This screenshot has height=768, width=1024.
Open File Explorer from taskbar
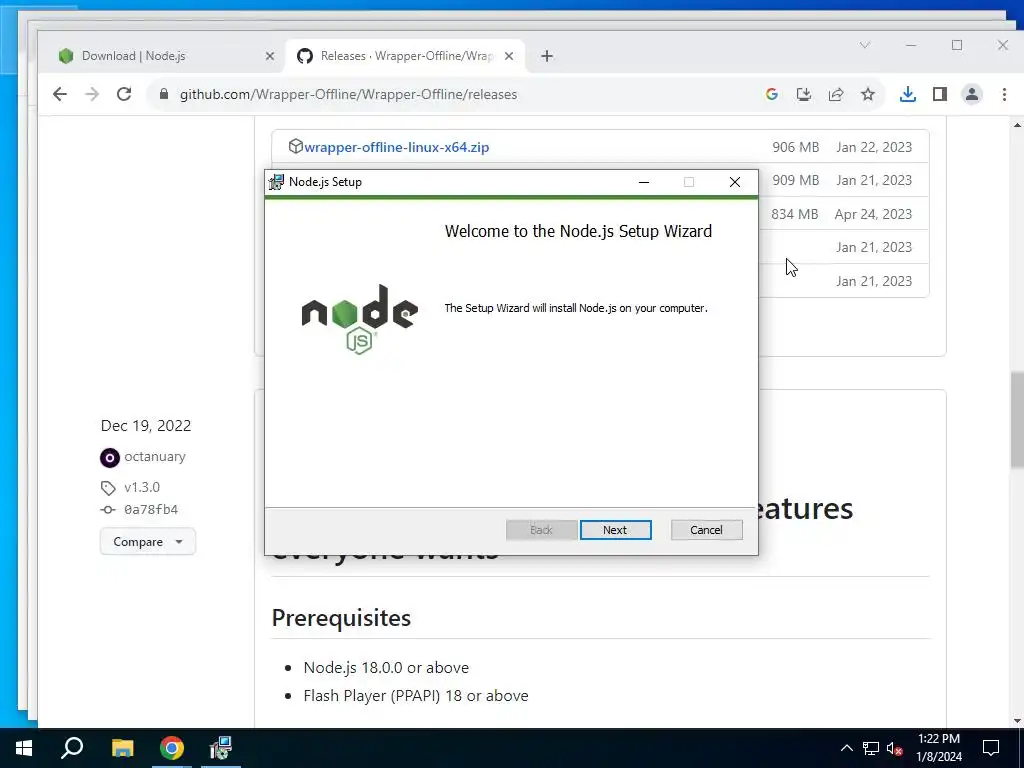tap(122, 748)
